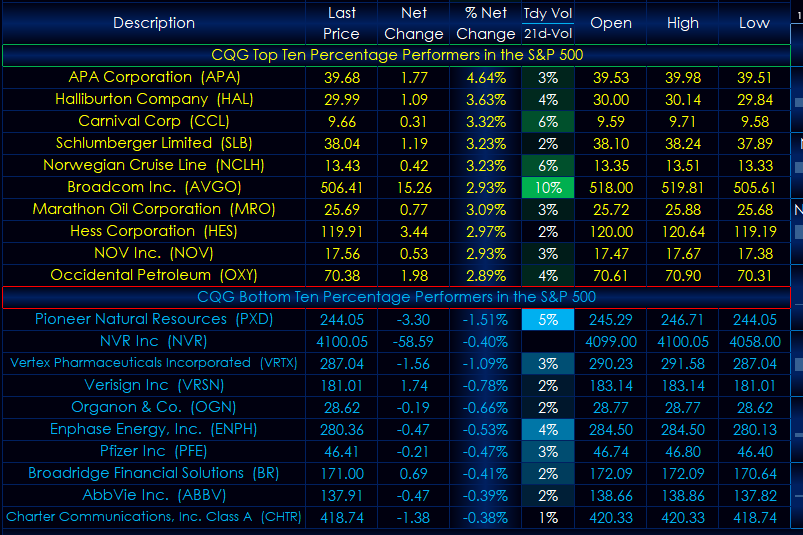This screenshot has height=535, width=803.
Task: Select Carnival Corp (CCL) row
Action: [x=397, y=122]
